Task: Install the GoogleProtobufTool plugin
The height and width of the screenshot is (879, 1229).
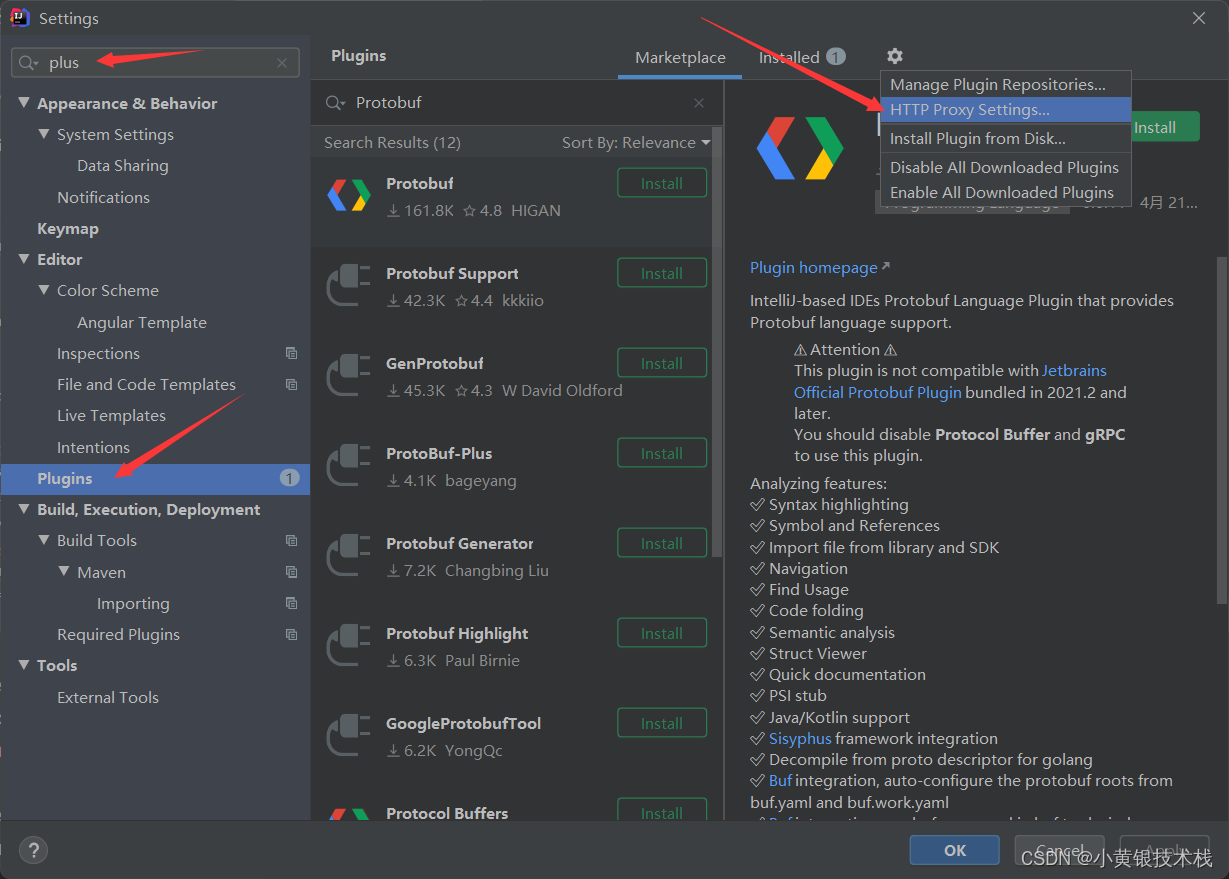Action: 662,723
